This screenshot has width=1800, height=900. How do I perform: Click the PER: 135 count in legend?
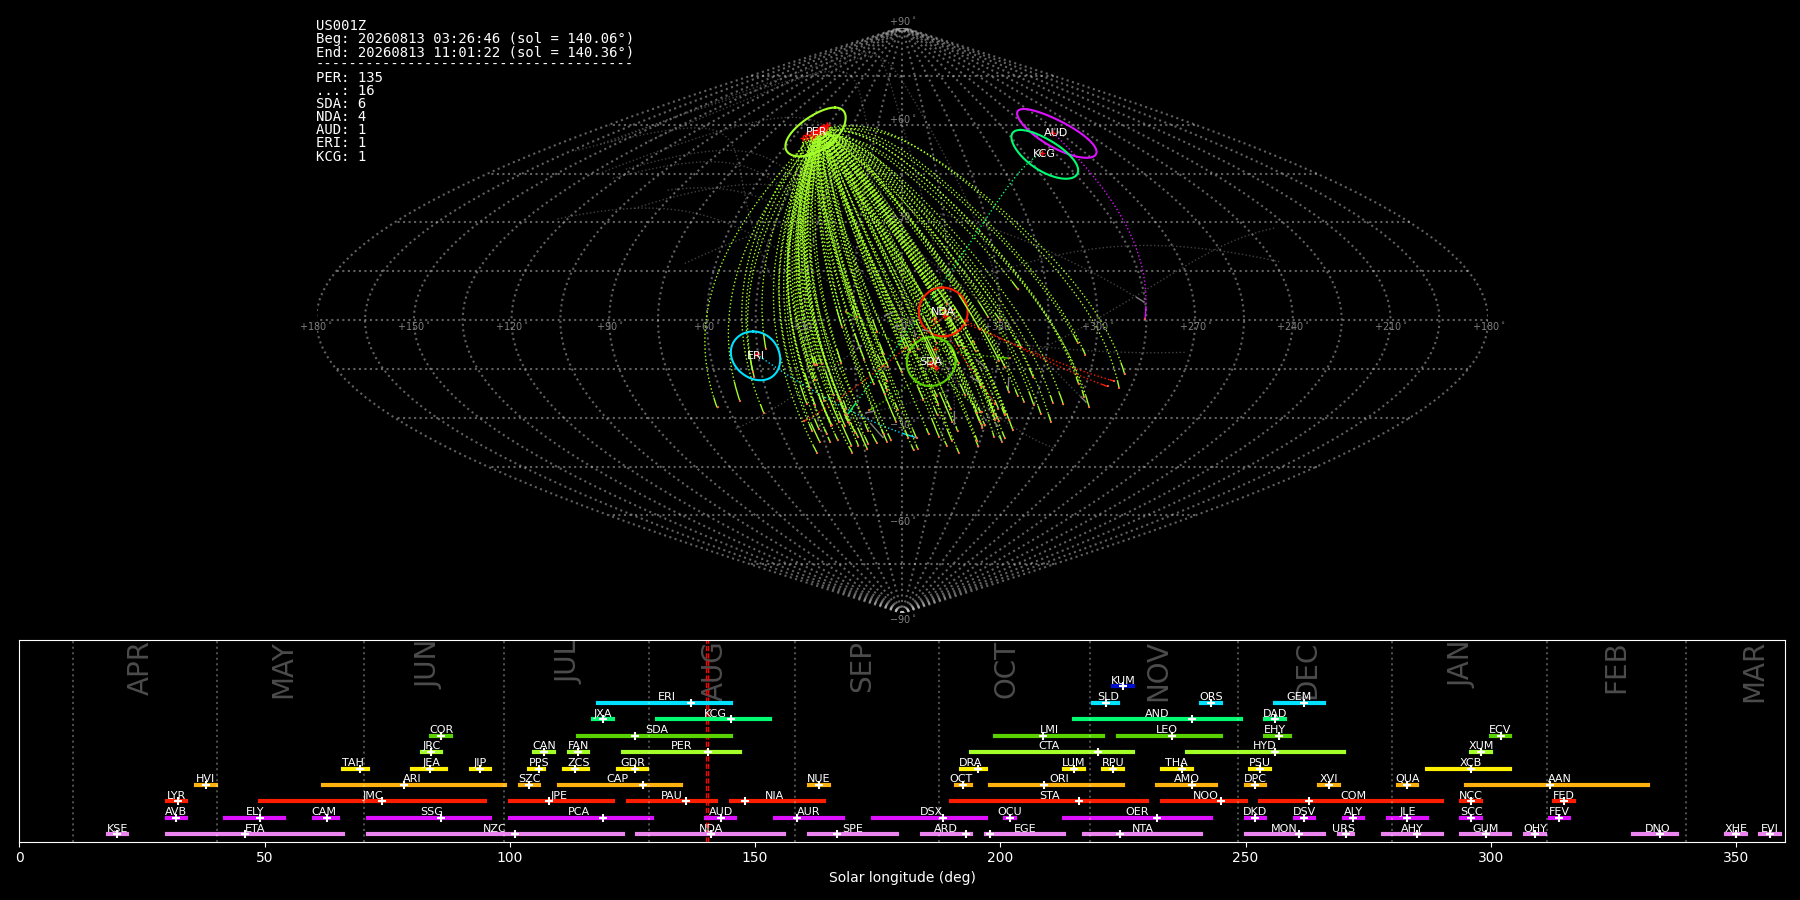click(x=349, y=78)
